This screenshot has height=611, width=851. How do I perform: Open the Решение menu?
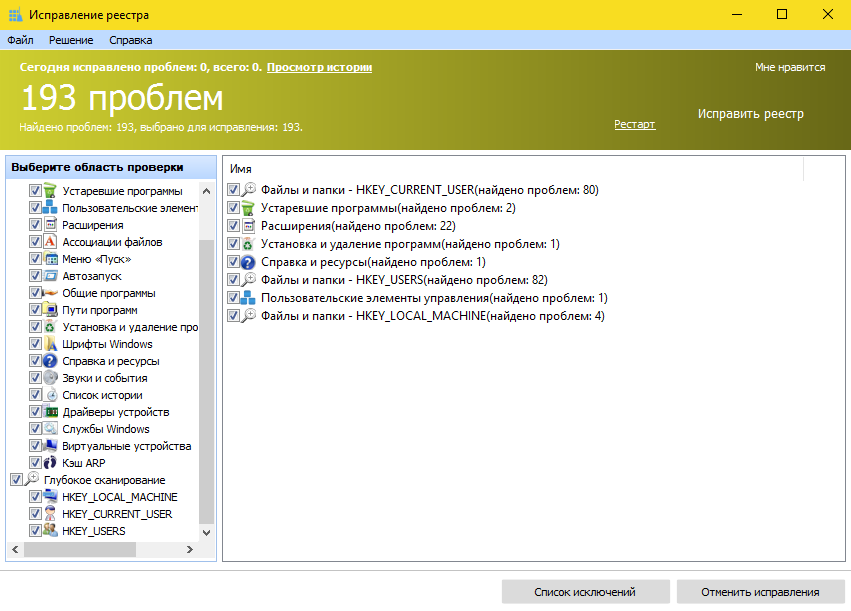click(71, 40)
